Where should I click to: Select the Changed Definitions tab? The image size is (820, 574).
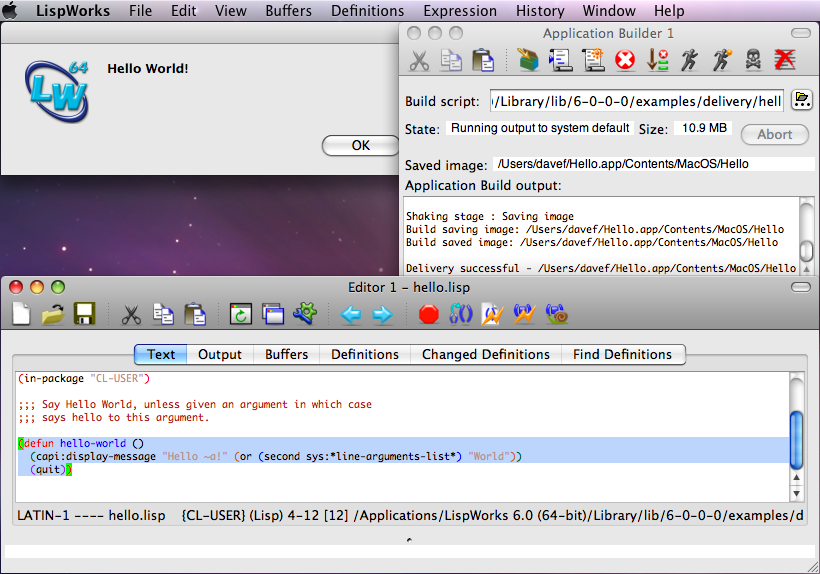click(486, 354)
